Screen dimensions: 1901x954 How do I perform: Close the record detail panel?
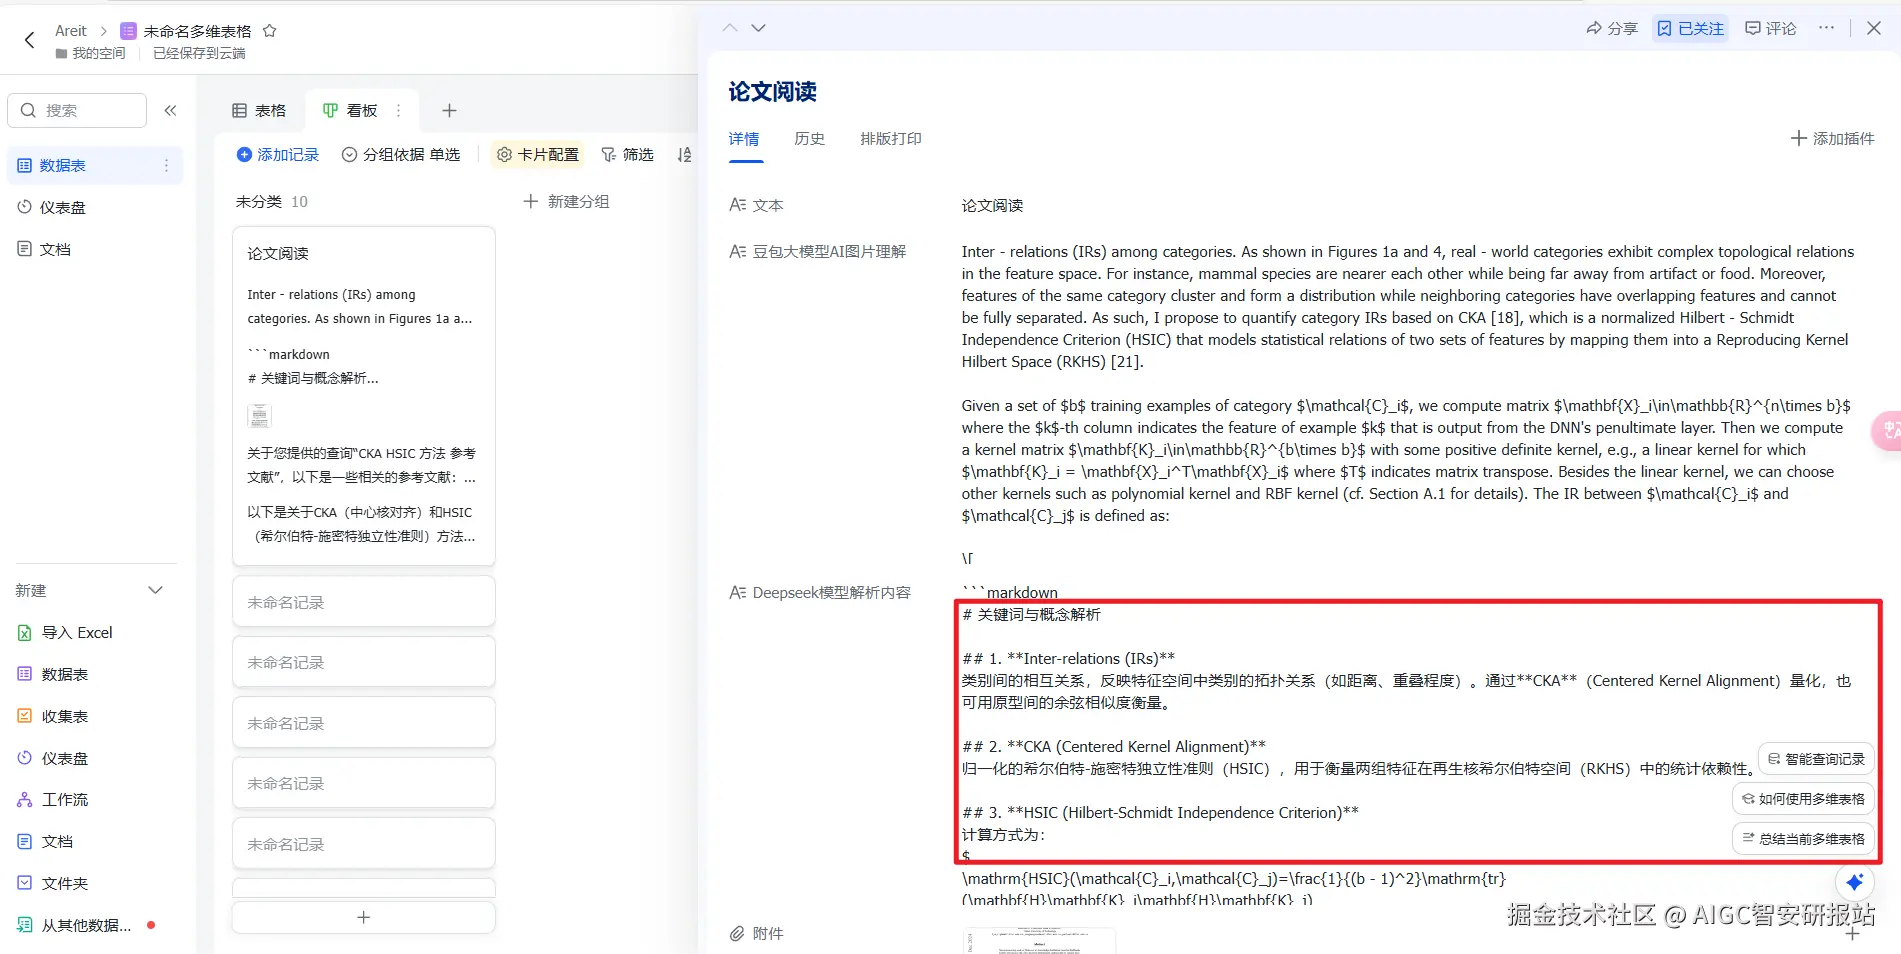1874,28
